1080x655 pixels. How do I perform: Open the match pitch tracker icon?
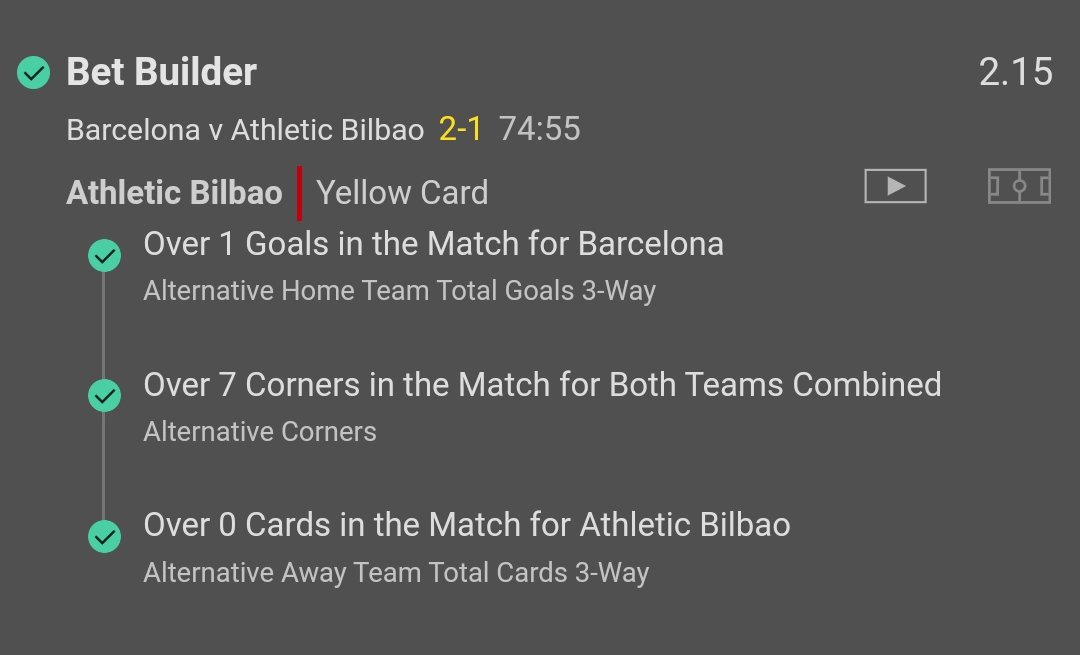[x=1019, y=186]
